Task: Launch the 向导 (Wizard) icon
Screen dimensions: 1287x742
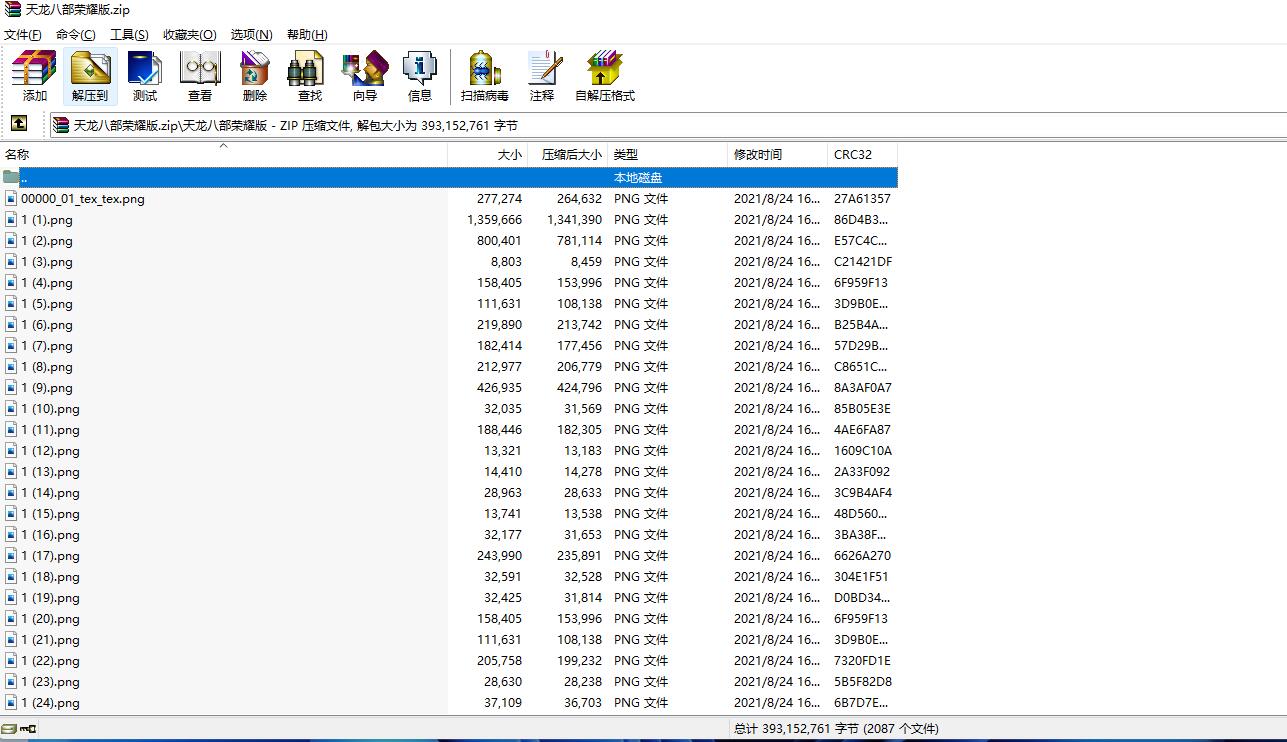Action: [x=365, y=76]
